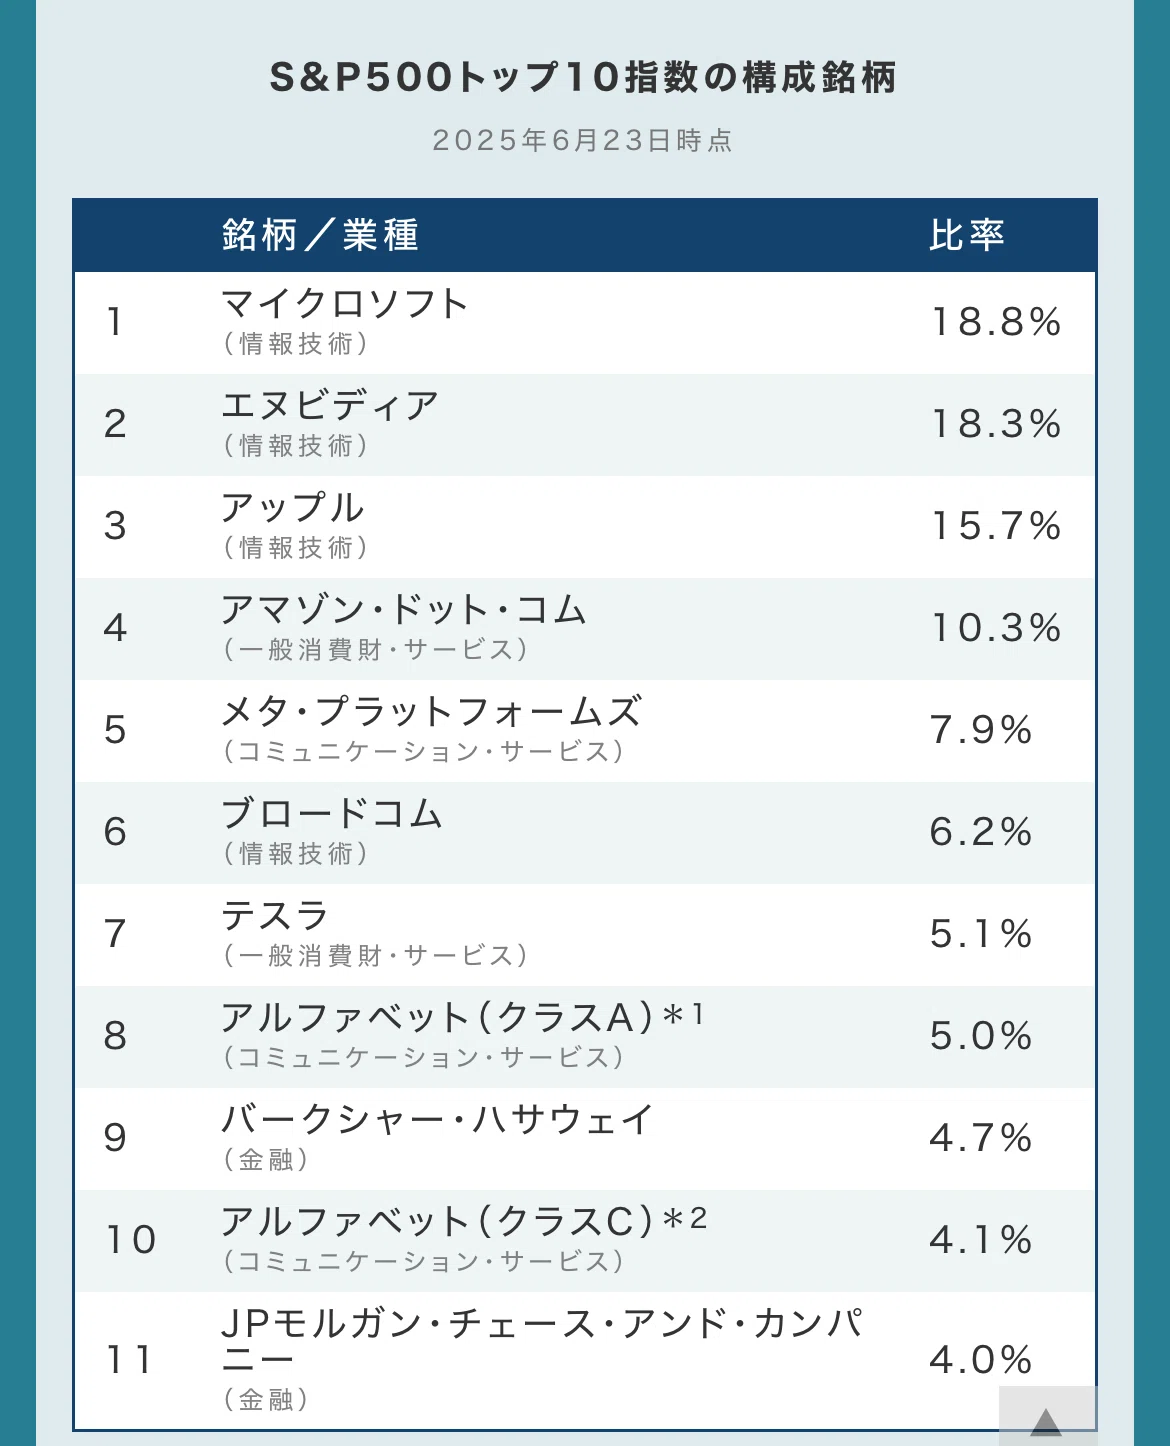1170x1446 pixels.
Task: Click rank number 10 in the table
Action: coord(132,1240)
